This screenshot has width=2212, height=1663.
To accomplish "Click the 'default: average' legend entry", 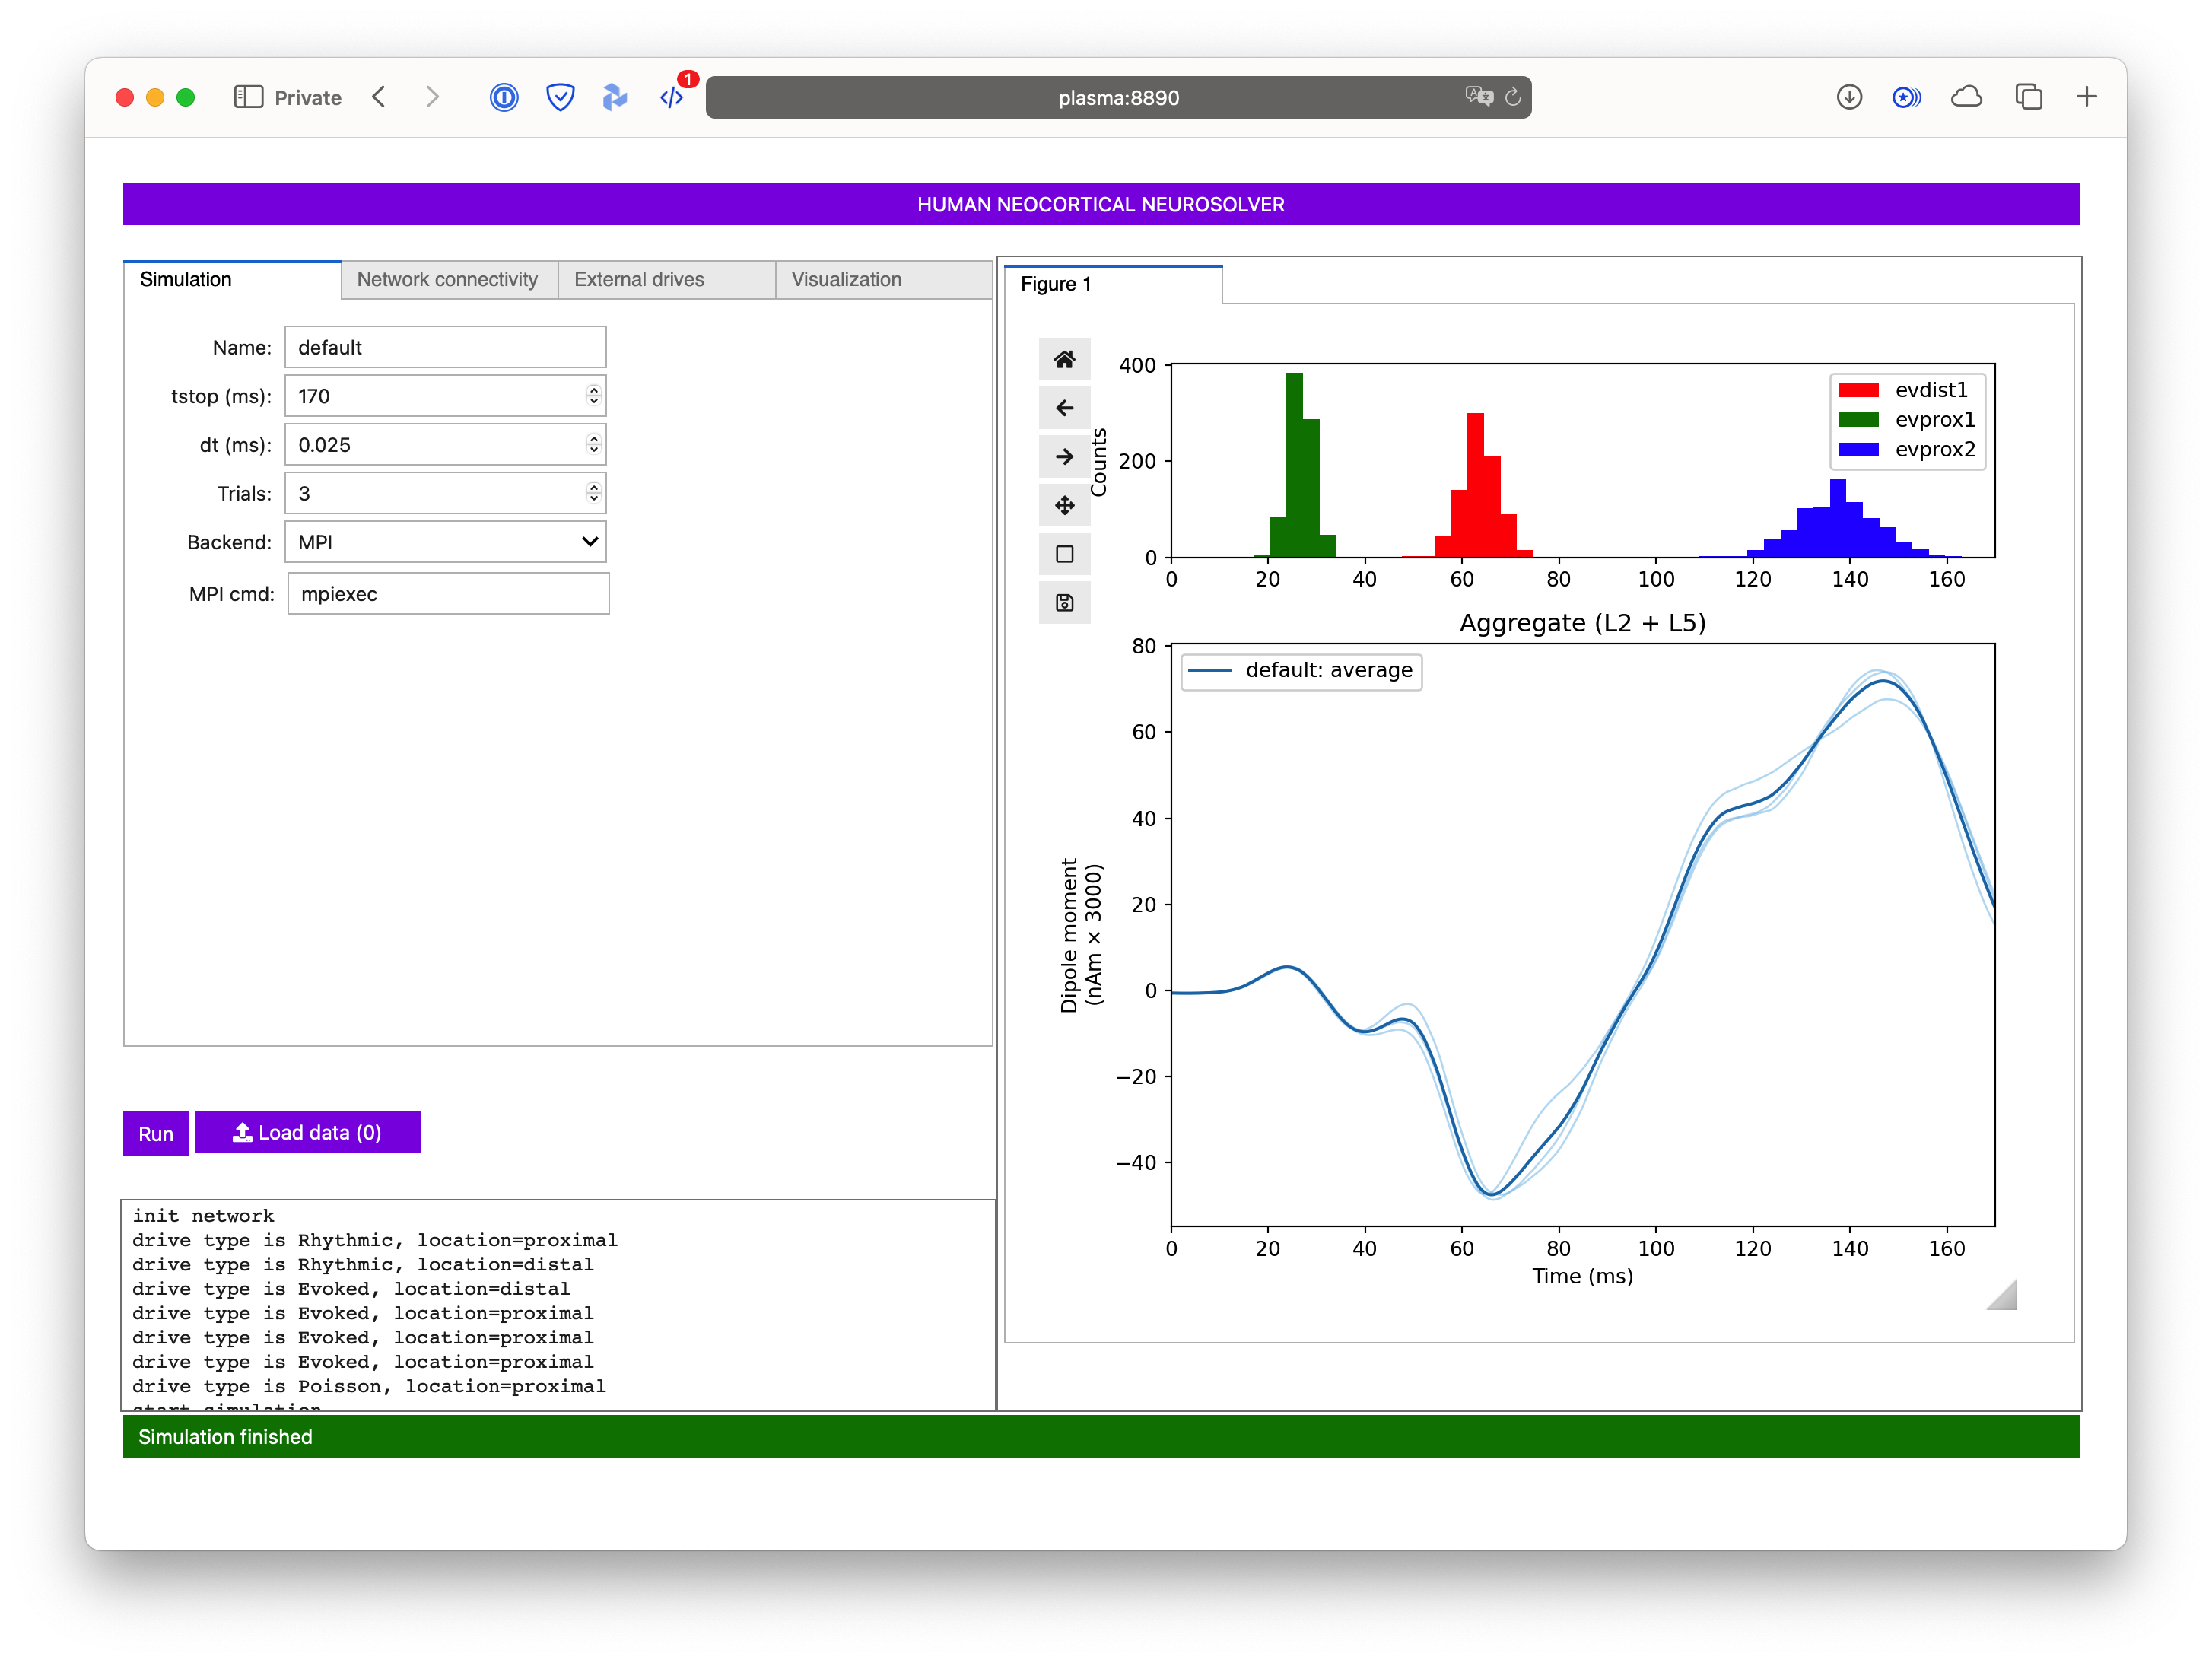I will tap(1302, 670).
